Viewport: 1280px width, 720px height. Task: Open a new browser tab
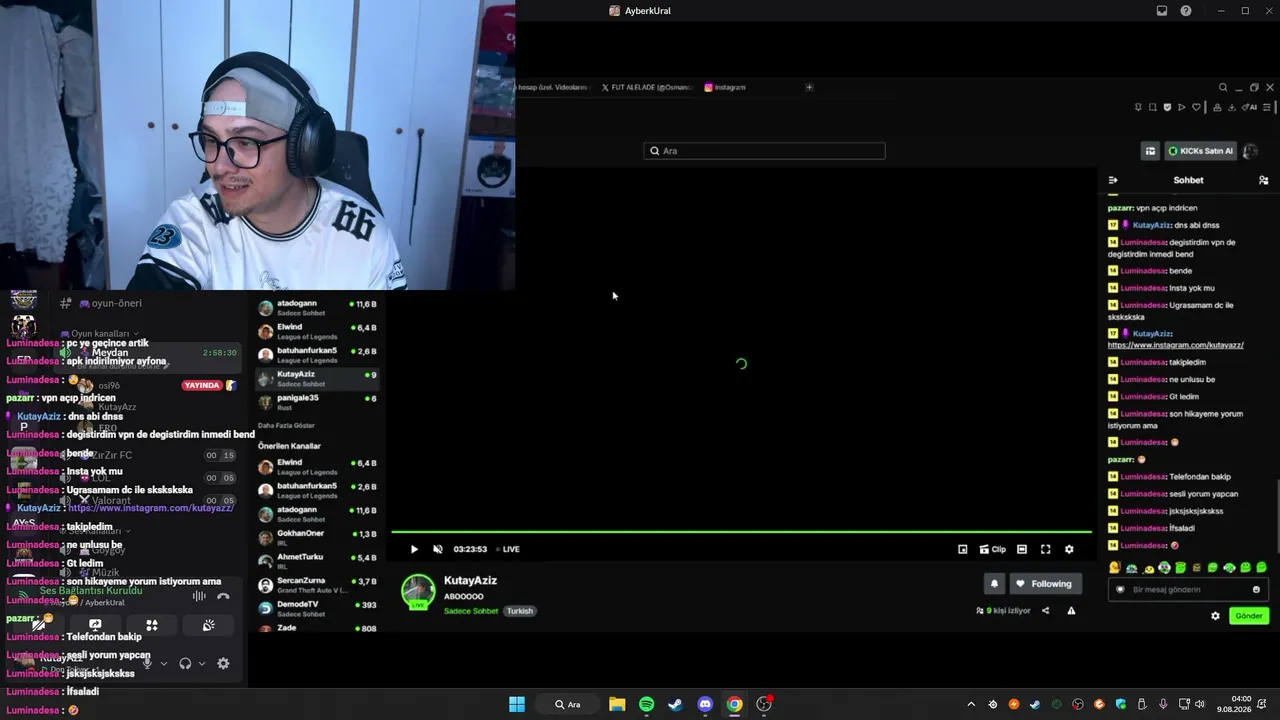coord(809,87)
